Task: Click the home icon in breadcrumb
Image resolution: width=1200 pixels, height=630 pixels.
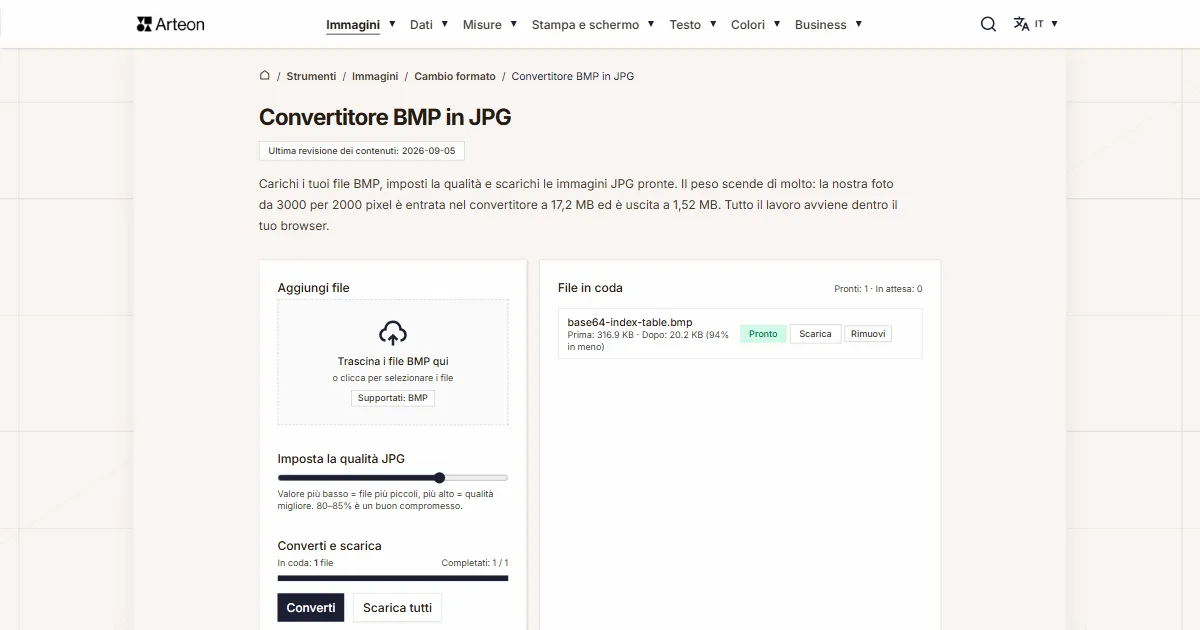Action: tap(265, 75)
